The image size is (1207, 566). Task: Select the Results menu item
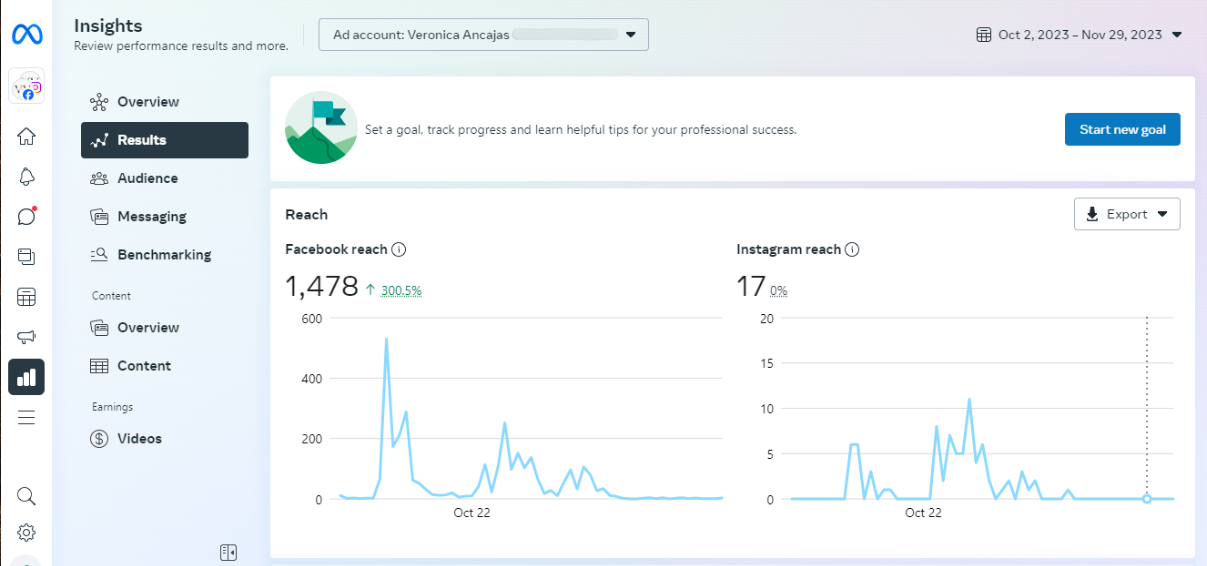click(165, 140)
